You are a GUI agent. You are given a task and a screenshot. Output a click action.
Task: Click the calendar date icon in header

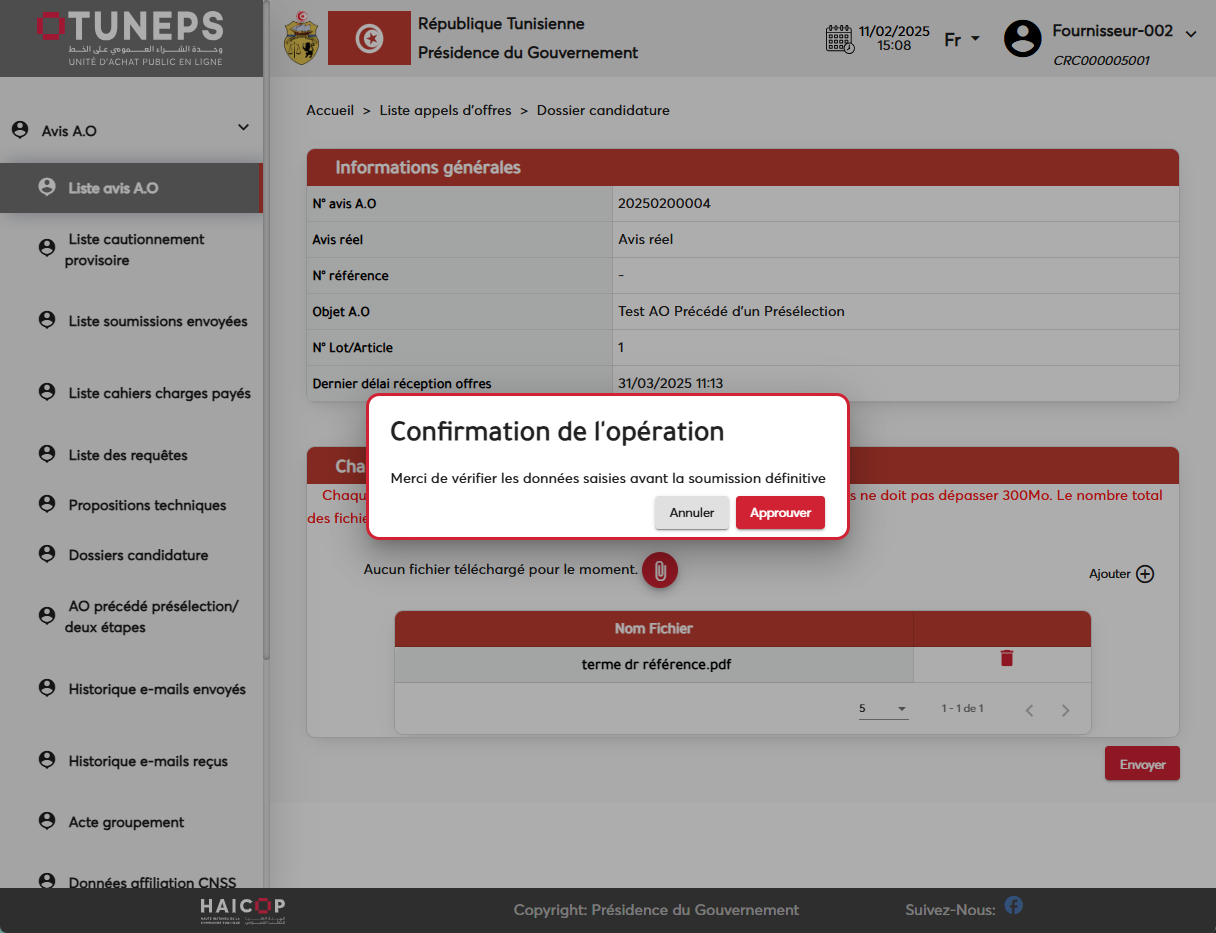[x=840, y=39]
